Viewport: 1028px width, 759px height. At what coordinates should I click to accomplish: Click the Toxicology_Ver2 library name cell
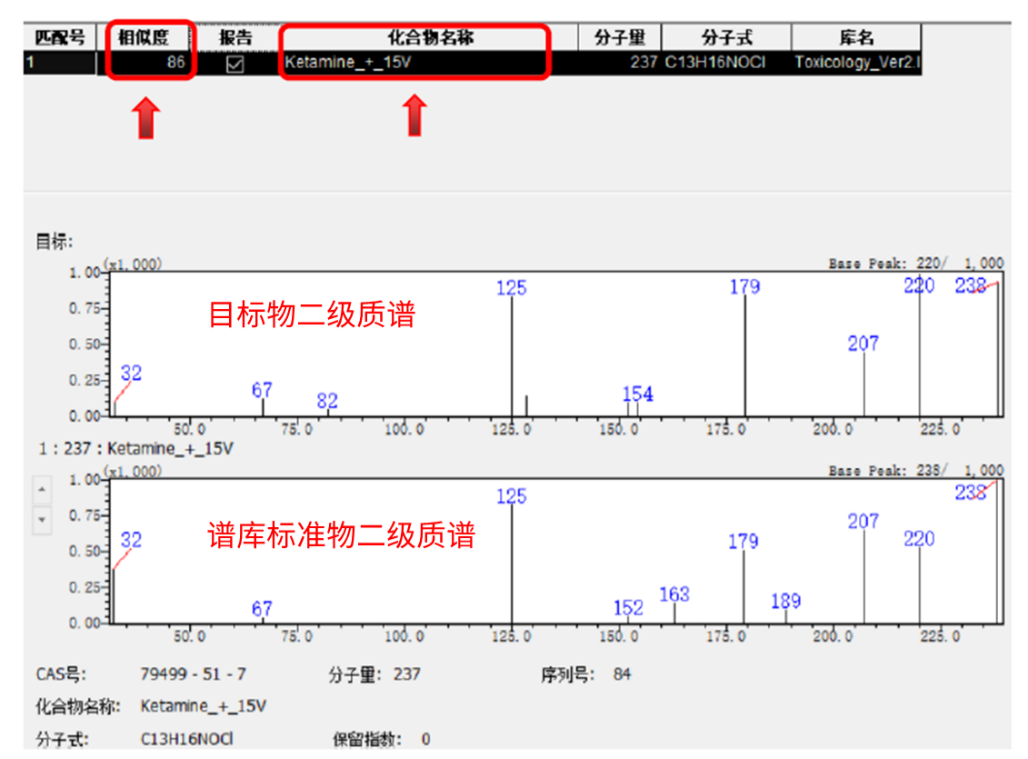pyautogui.click(x=857, y=63)
